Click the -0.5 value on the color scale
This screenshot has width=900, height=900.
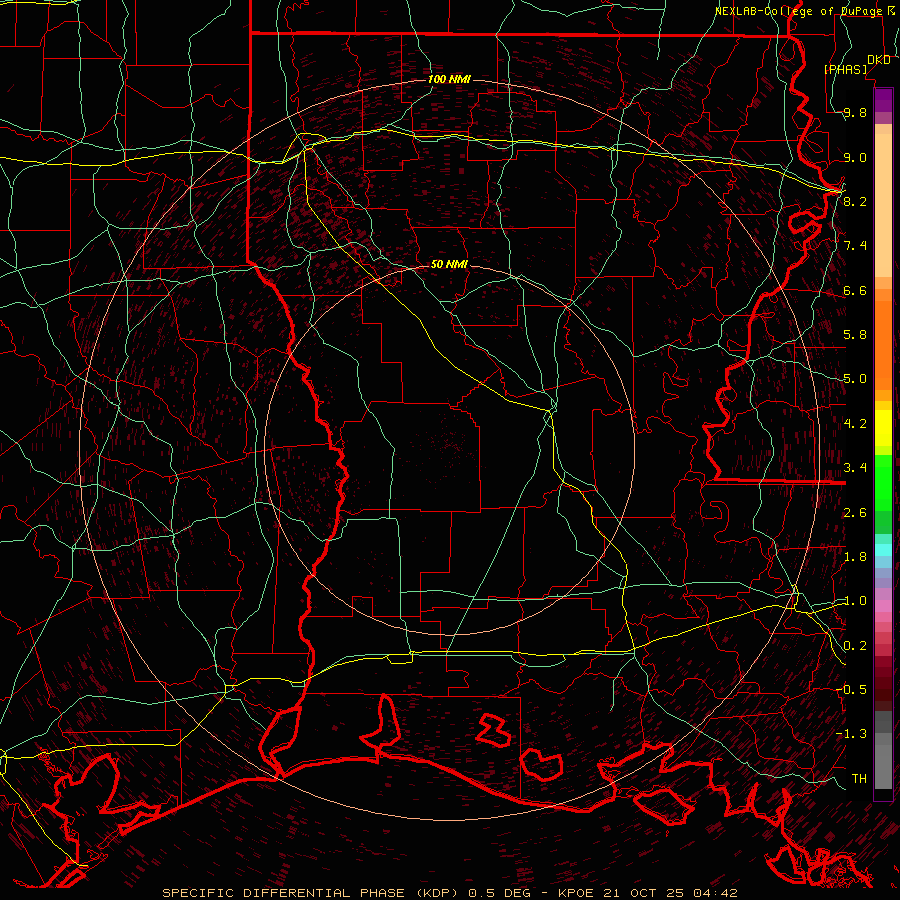851,689
